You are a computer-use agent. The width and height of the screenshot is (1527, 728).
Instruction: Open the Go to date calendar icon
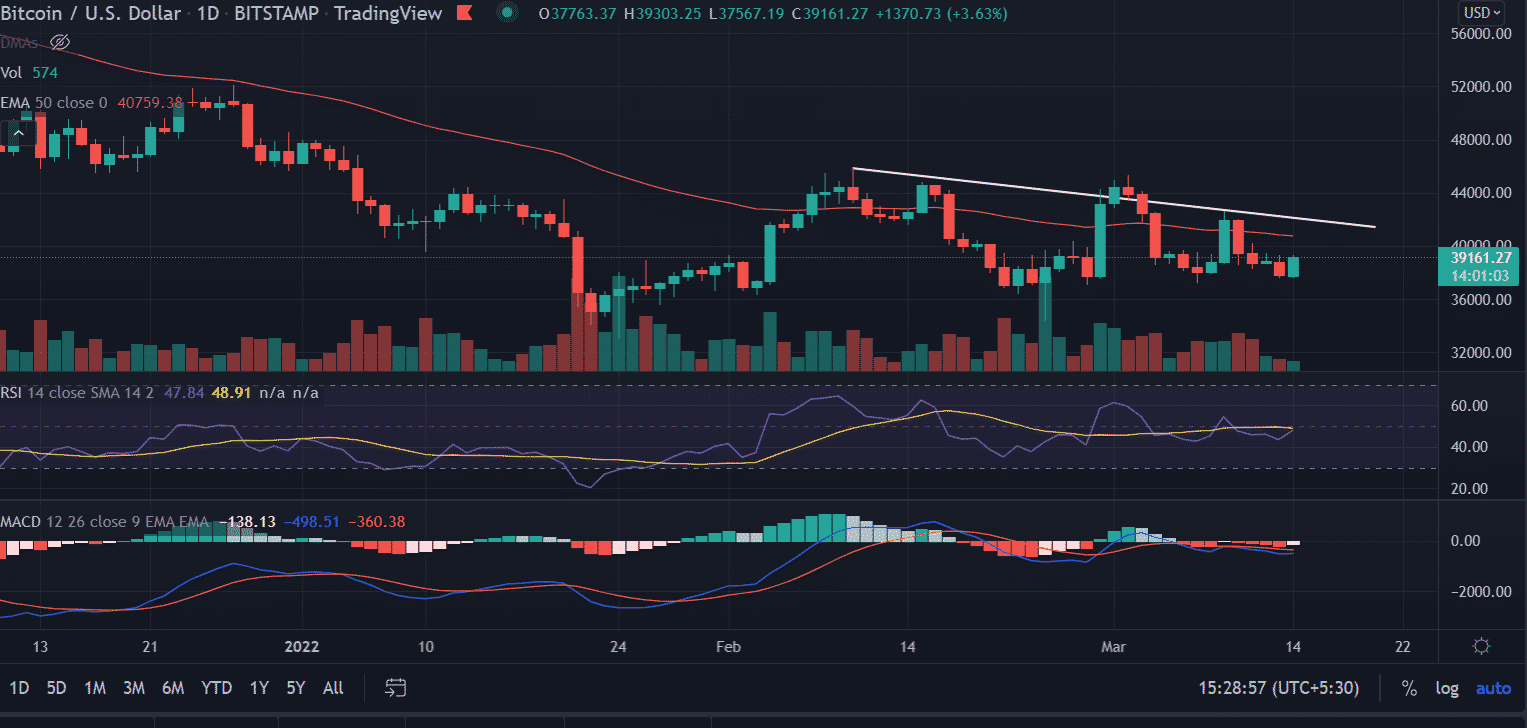tap(396, 688)
